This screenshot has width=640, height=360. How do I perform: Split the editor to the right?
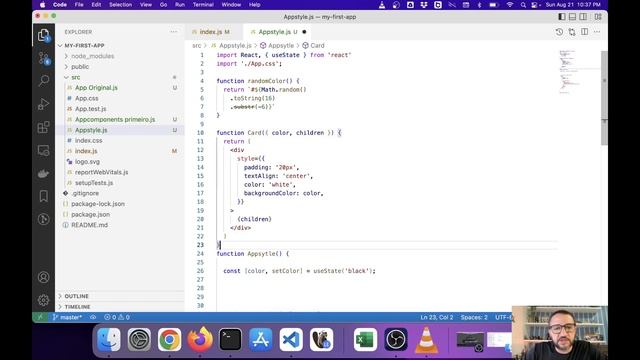[x=584, y=32]
